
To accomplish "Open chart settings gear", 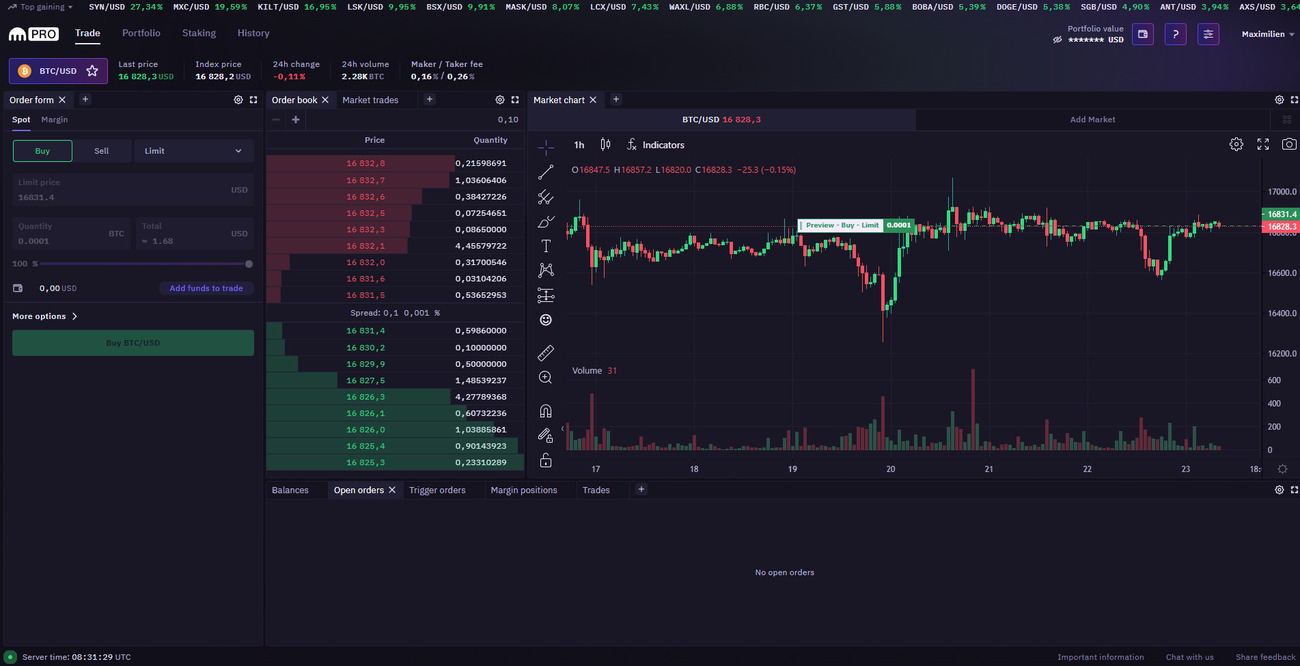I will (1236, 144).
